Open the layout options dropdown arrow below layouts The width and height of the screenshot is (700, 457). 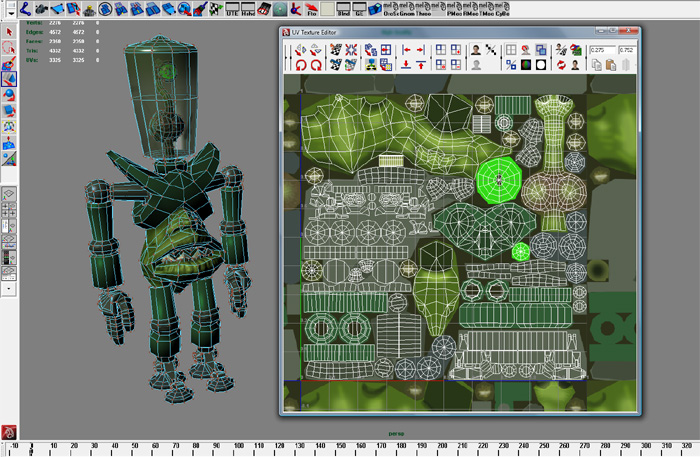click(9, 289)
